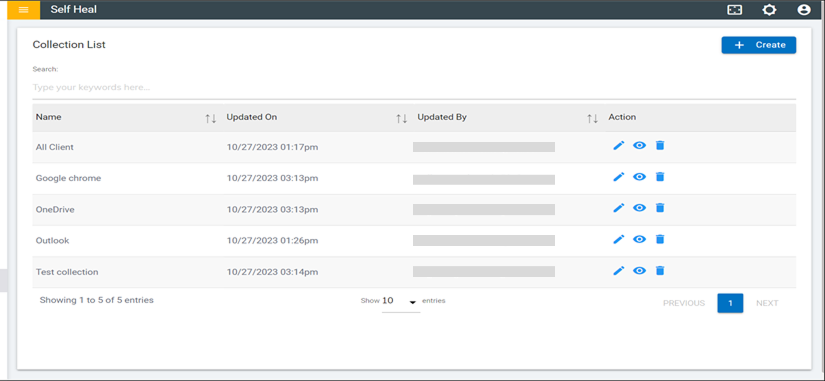This screenshot has width=825, height=381.
Task: Go to pagination page 1
Action: point(730,303)
